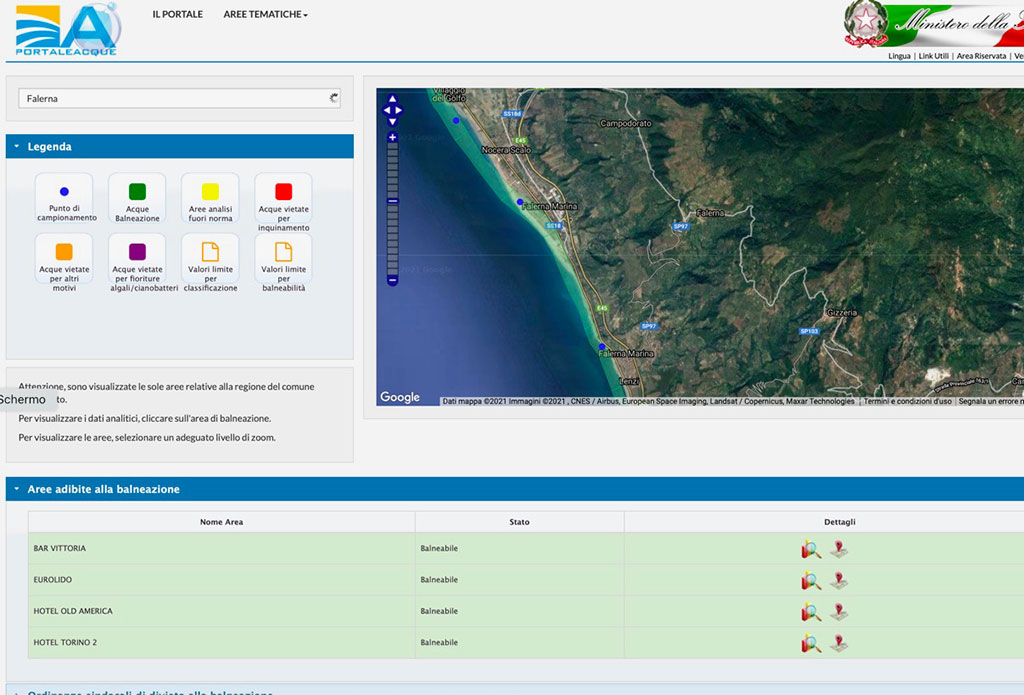Click the yellow Aree analisi fuori norma swatch
The image size is (1024, 695).
(210, 191)
